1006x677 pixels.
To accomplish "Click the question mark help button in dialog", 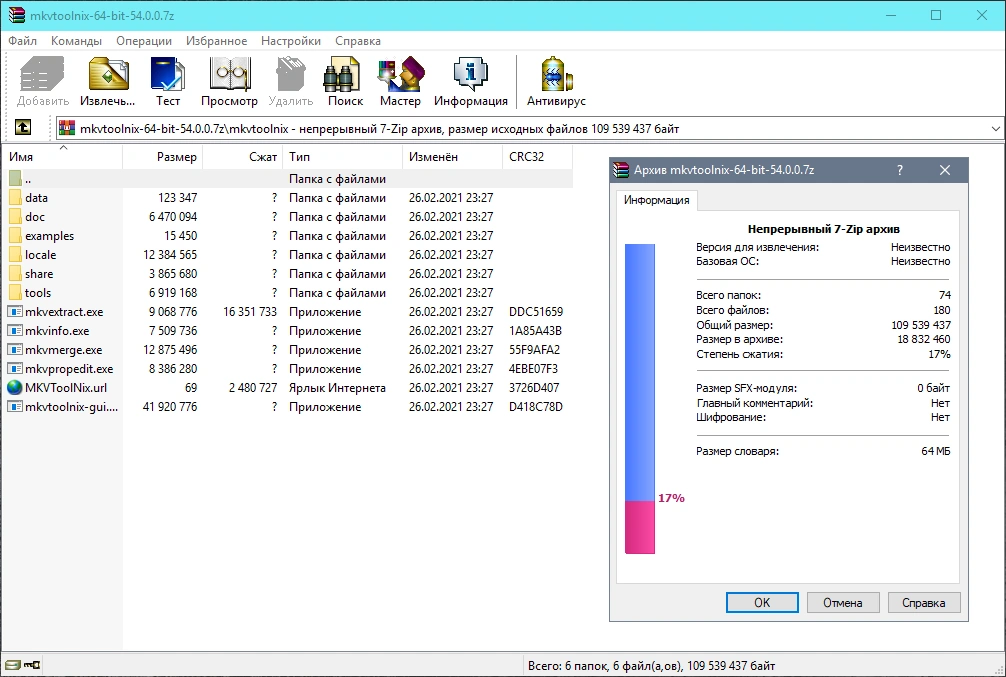I will [x=899, y=170].
